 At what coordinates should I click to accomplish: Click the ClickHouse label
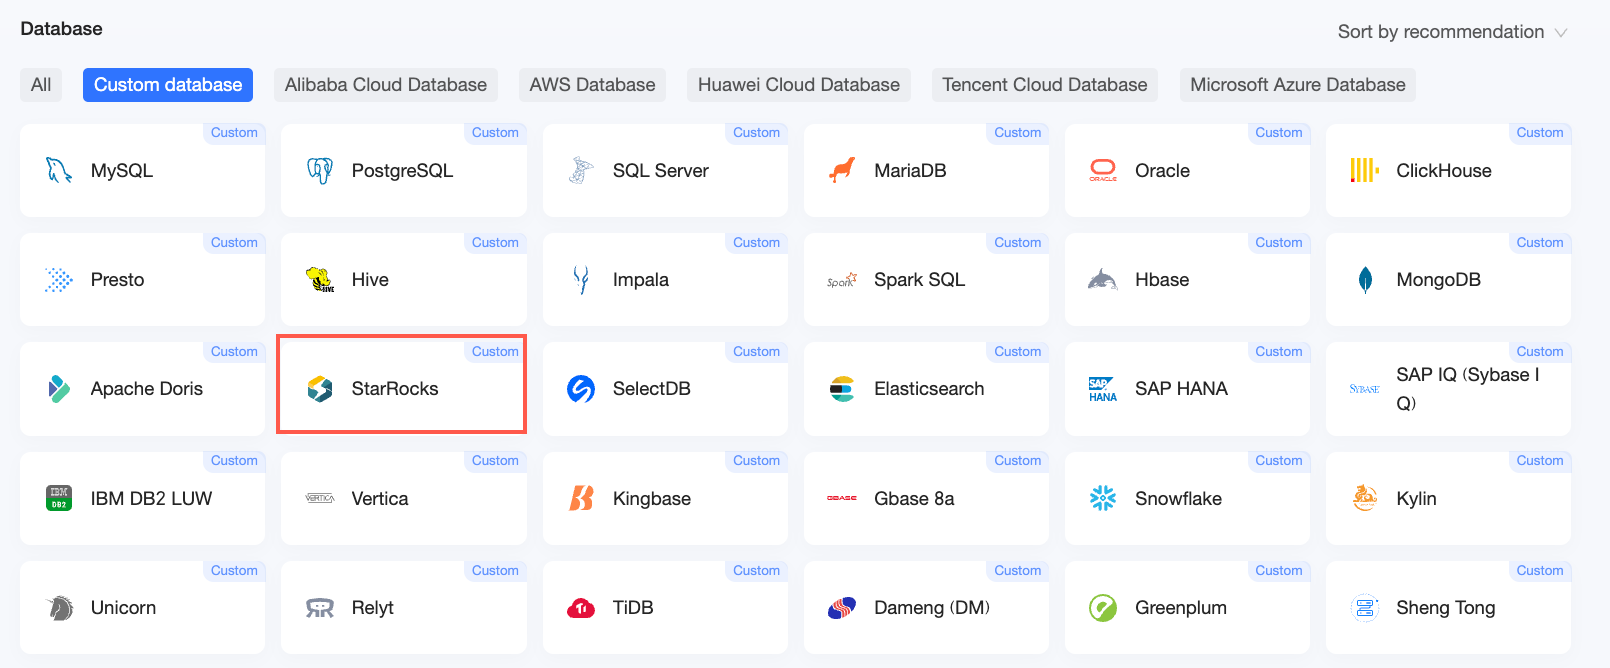[x=1444, y=171]
